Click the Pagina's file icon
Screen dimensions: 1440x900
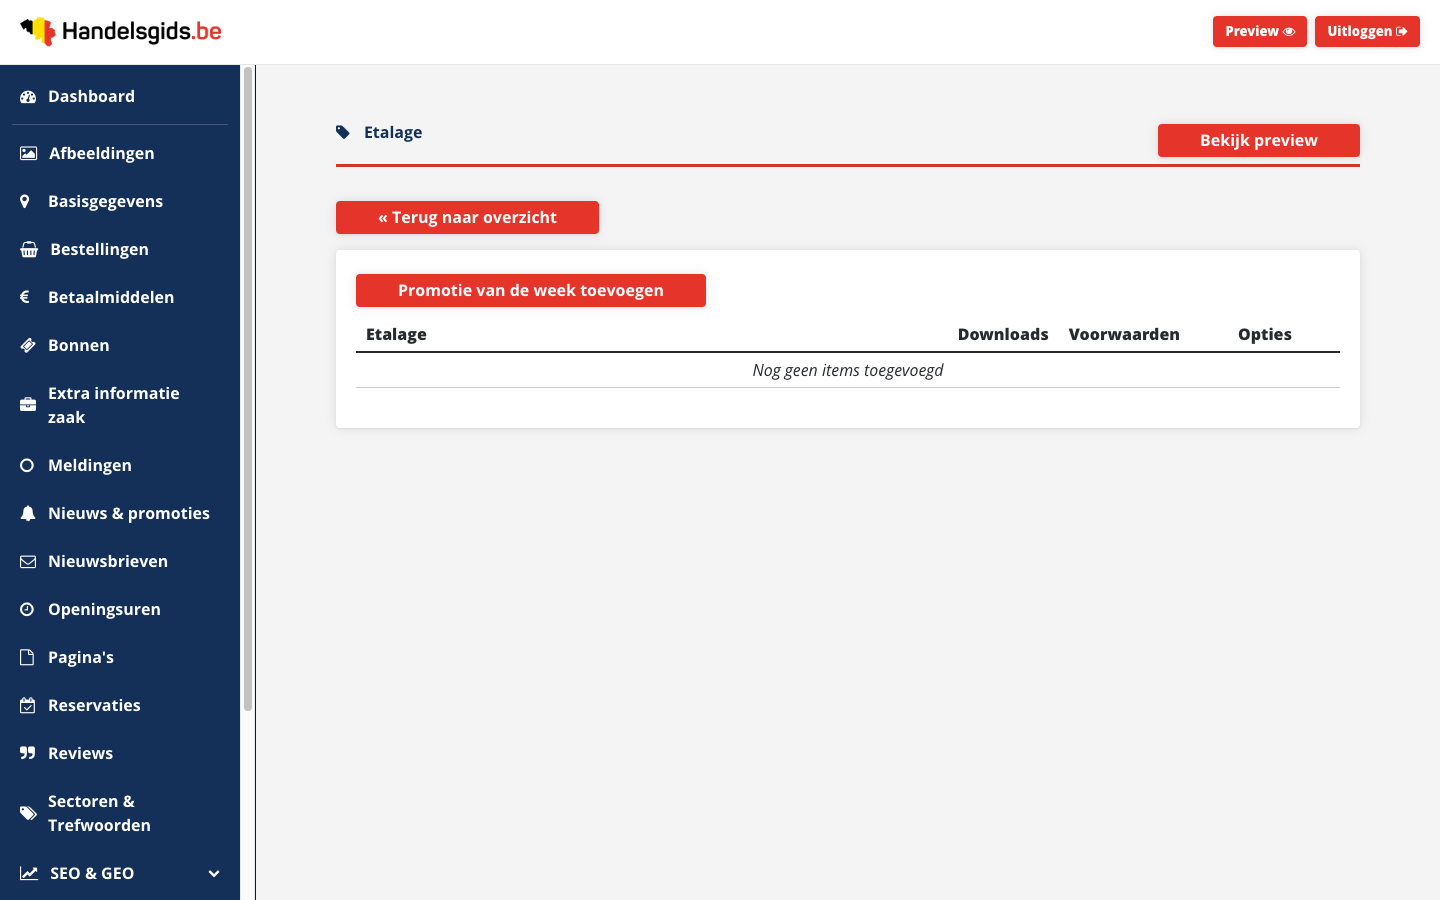coord(27,657)
